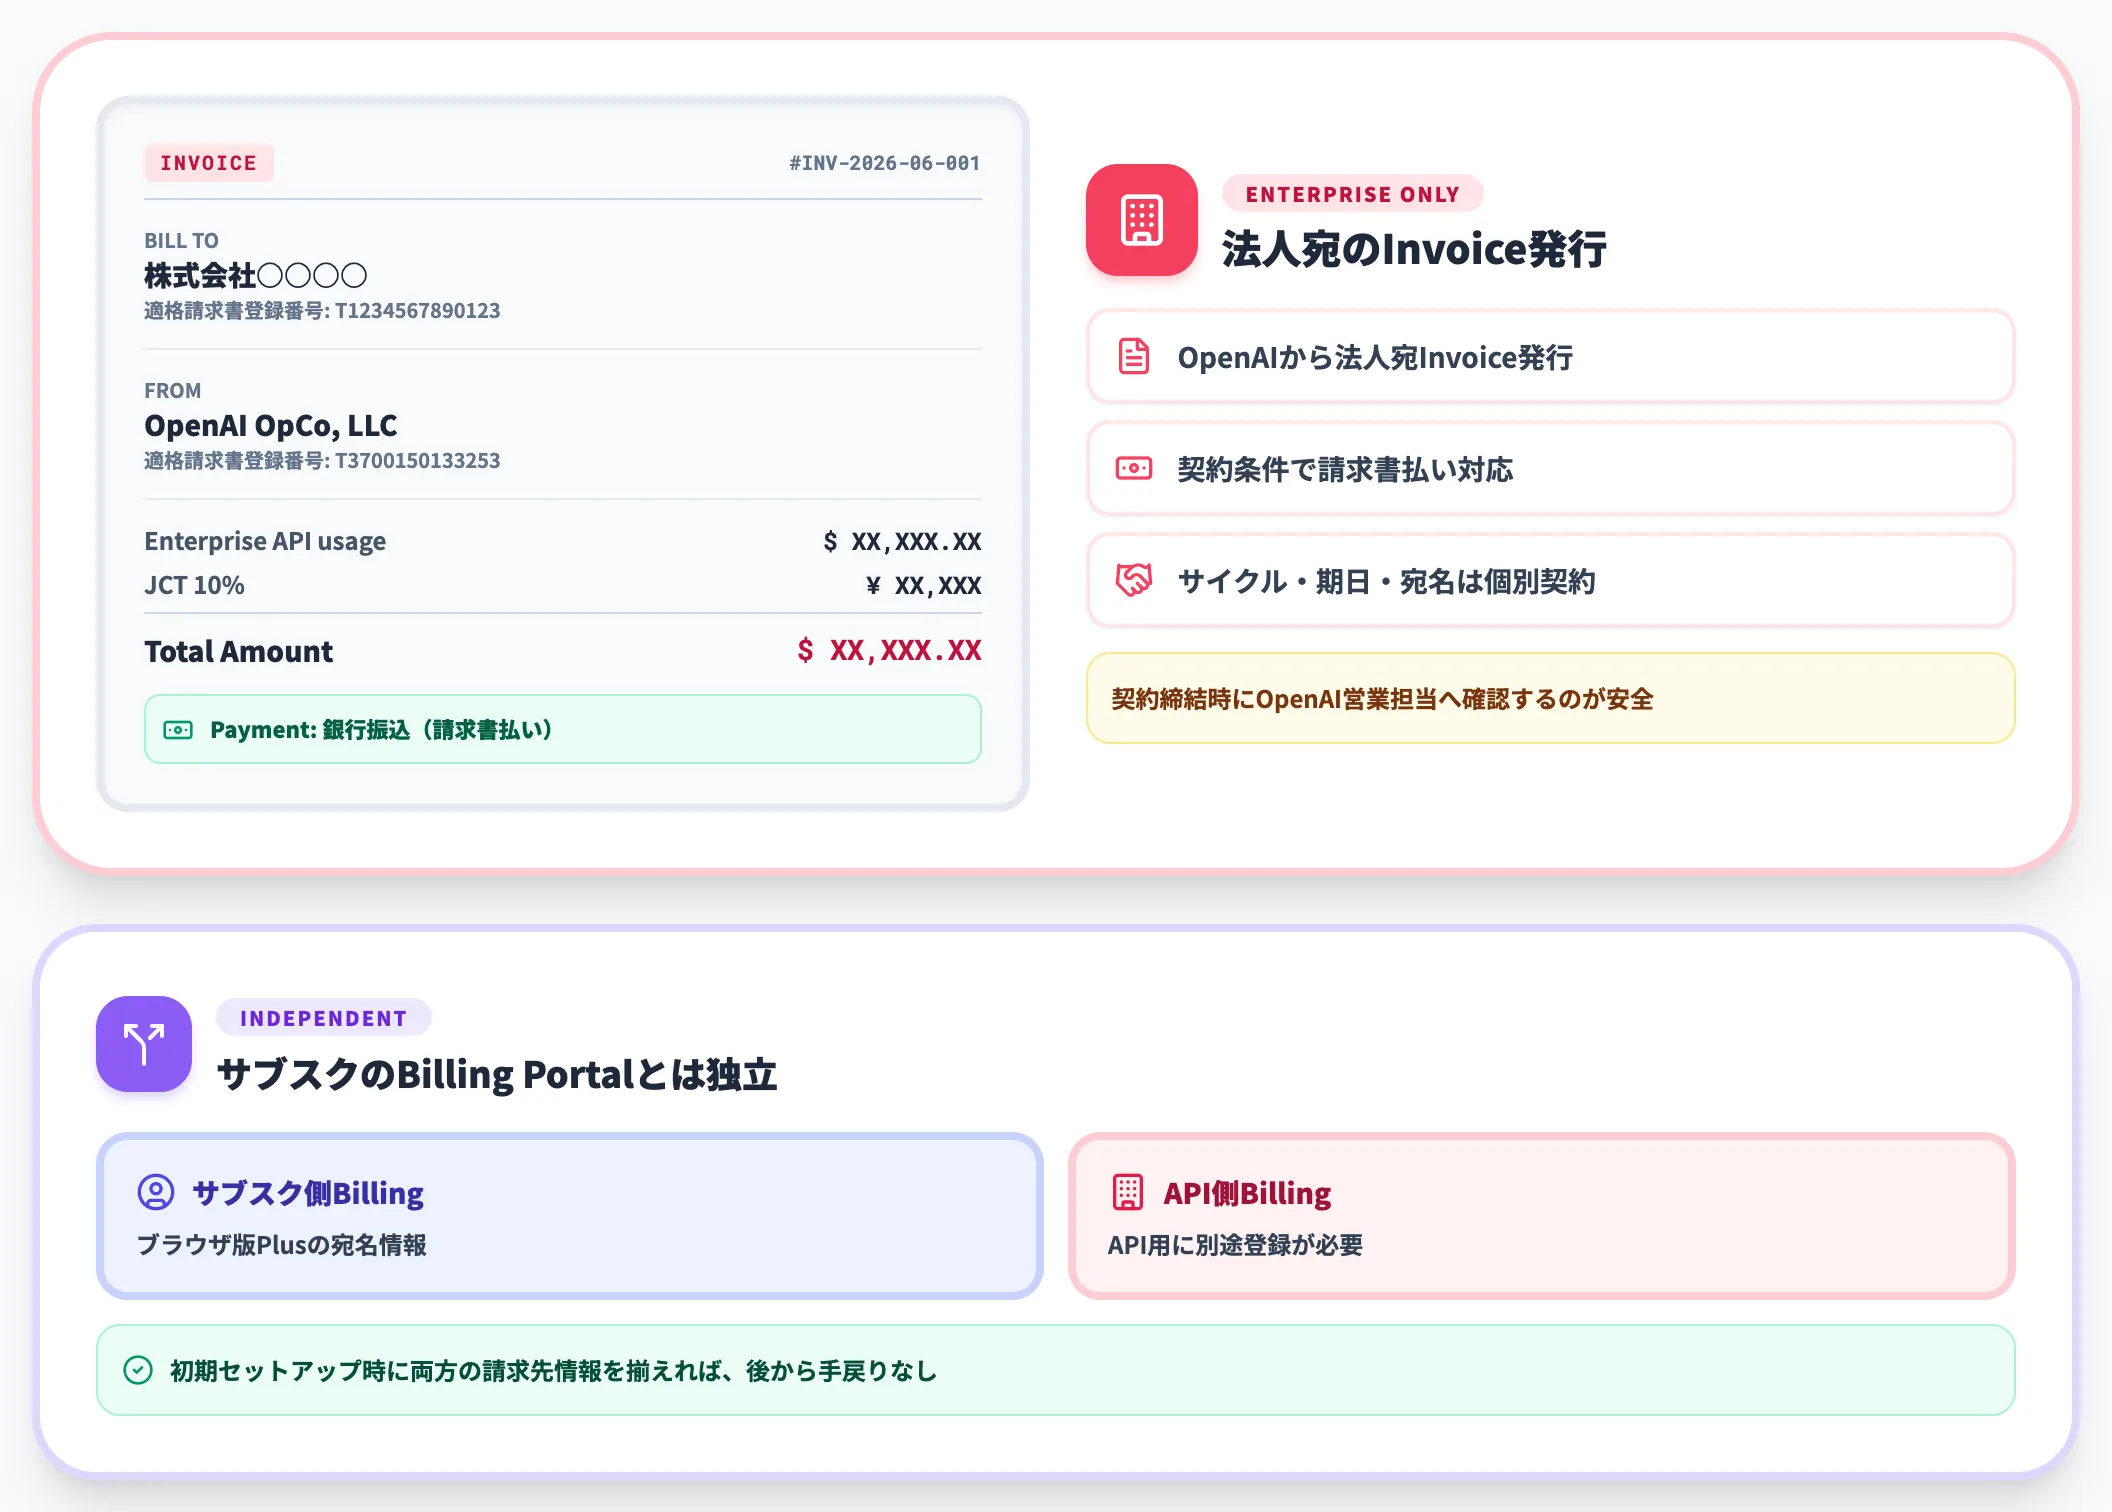The width and height of the screenshot is (2112, 1512).
Task: Click the user circle icon in サブスク側Billing card
Action: [x=156, y=1192]
